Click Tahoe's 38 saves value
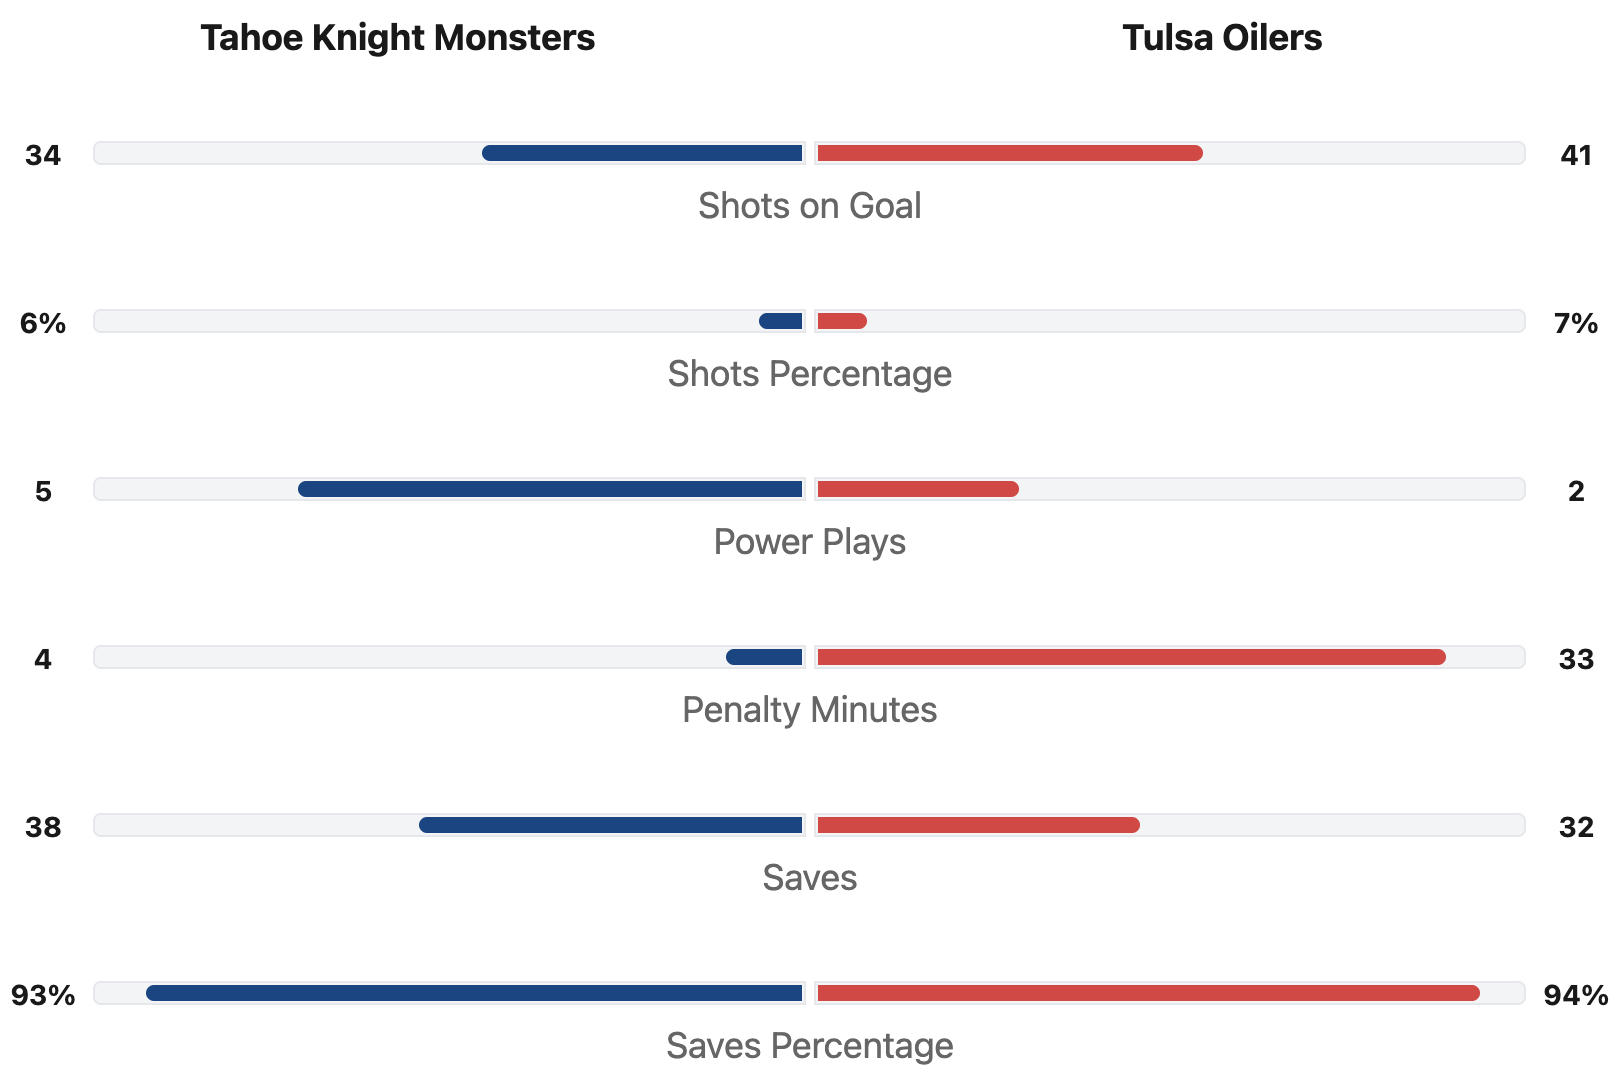1623x1091 pixels. (x=43, y=827)
